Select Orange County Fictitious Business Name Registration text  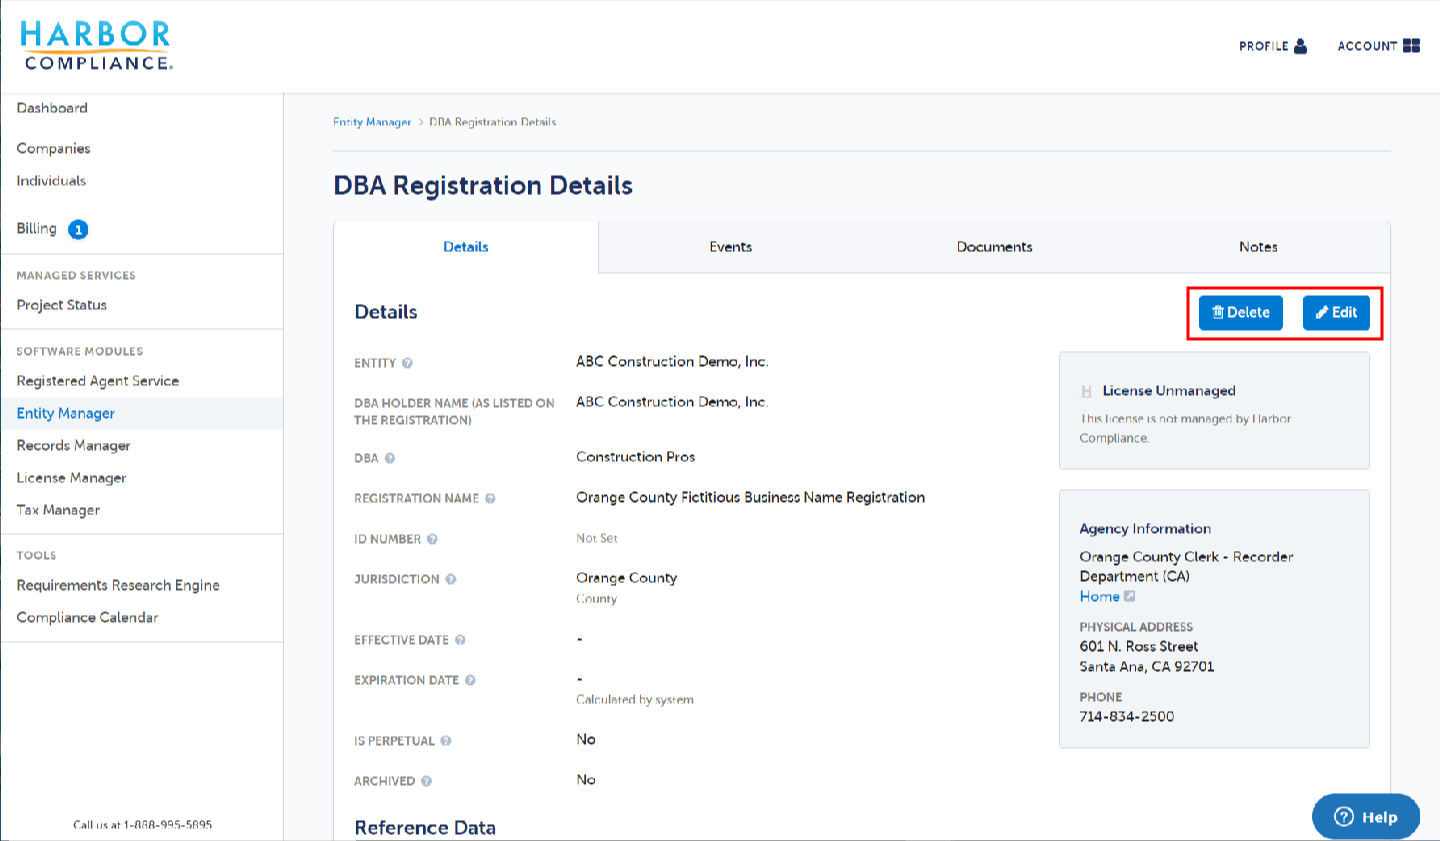[x=750, y=497]
